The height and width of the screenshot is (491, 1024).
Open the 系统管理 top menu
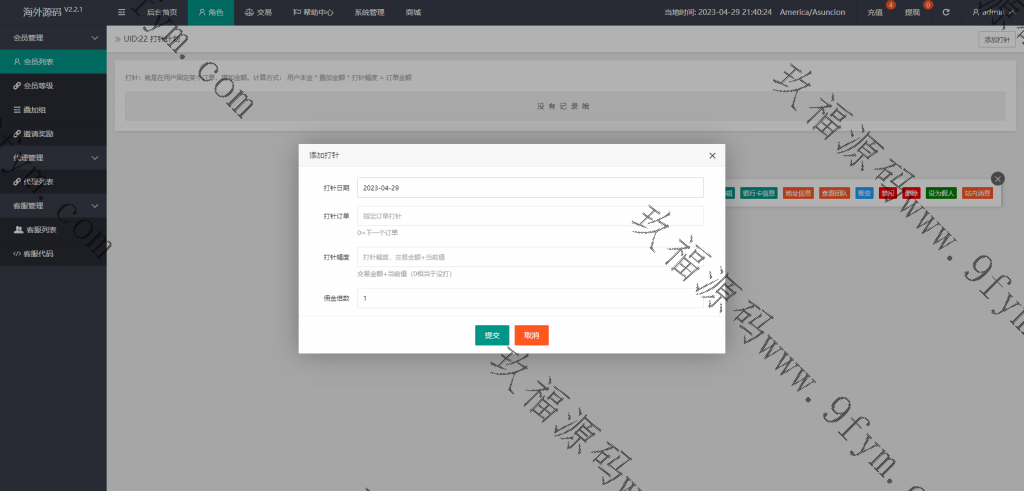pyautogui.click(x=369, y=13)
